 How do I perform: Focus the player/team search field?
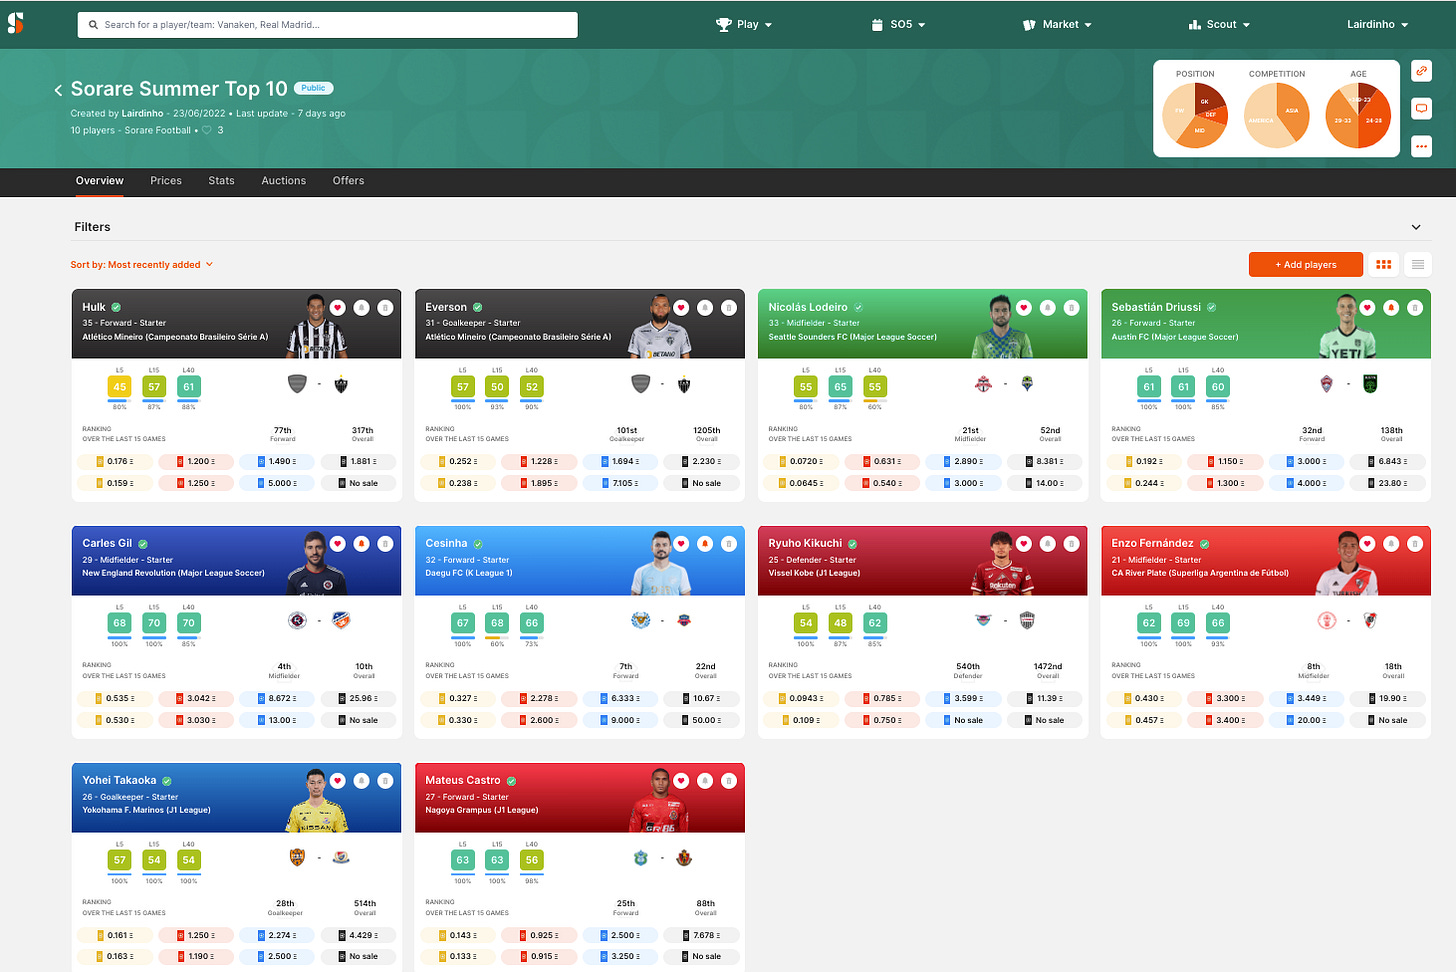327,25
